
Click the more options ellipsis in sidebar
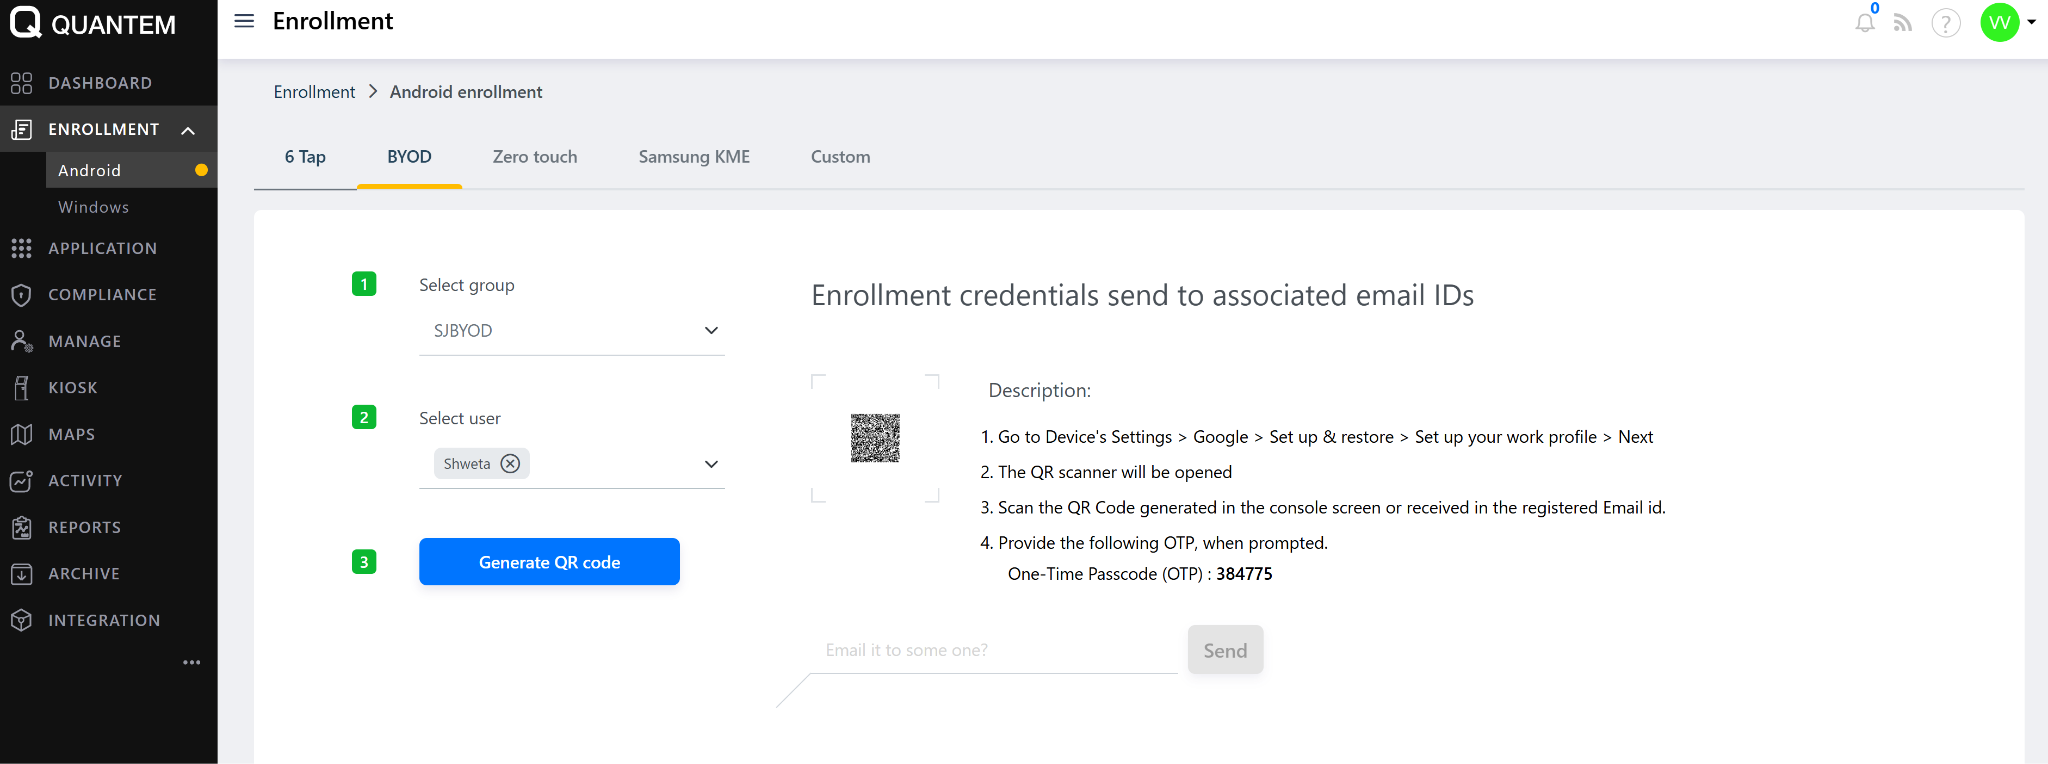pos(192,662)
